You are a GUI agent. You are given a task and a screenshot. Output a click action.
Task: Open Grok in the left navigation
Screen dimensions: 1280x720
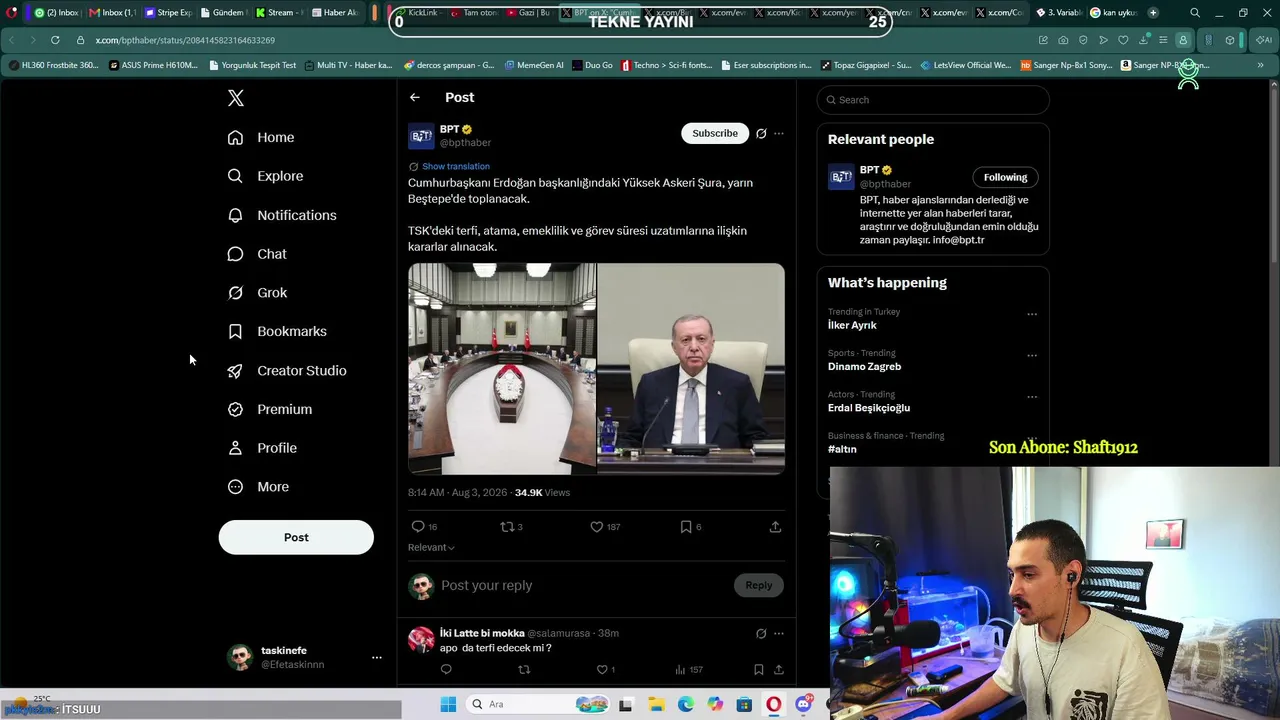coord(257,293)
